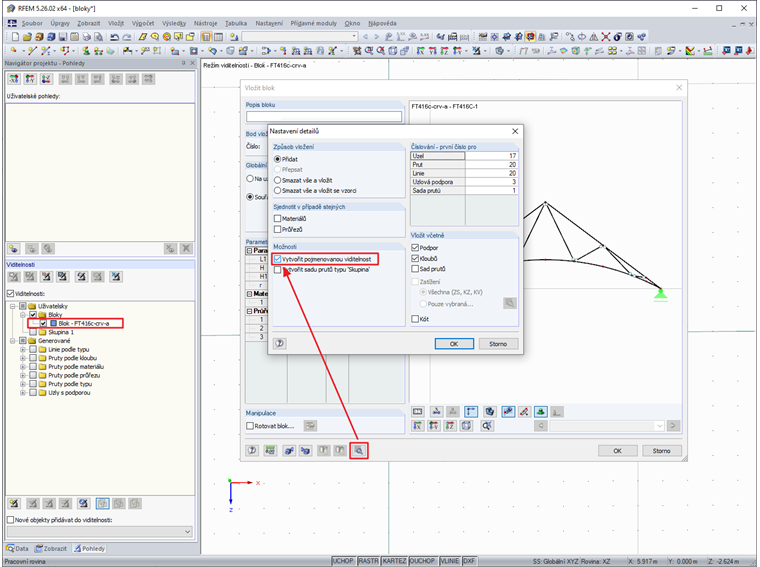This screenshot has width=760, height=567.
Task: Toggle the Viditelnosti checkbox in the navigator
Action: [x=11, y=294]
